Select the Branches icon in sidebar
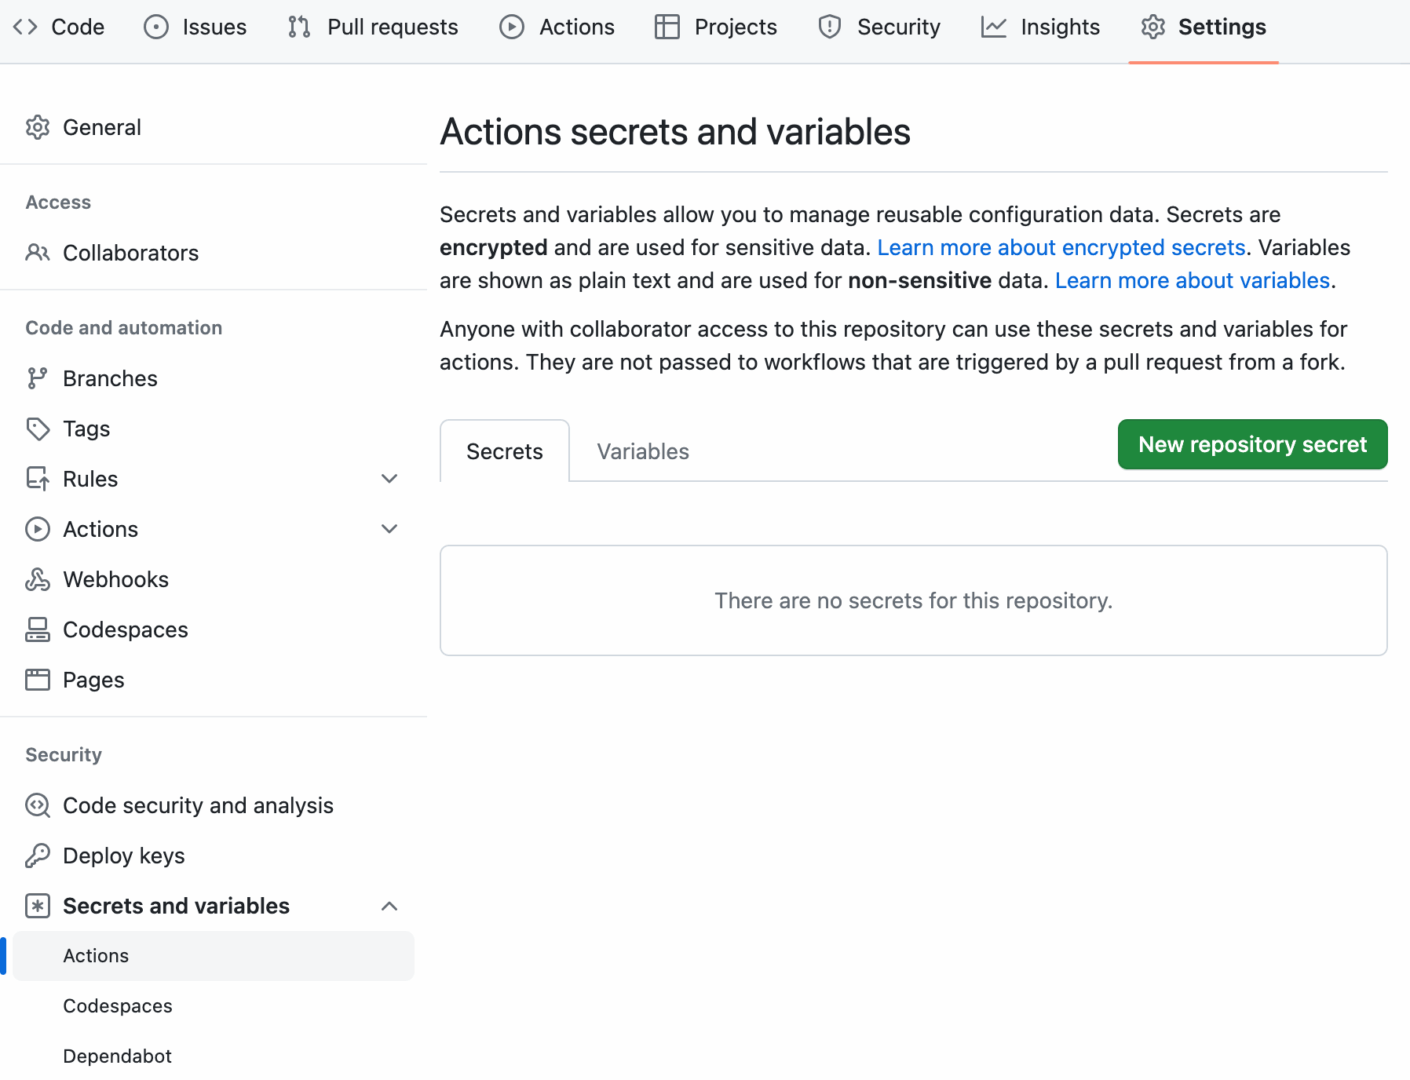1410x1080 pixels. [x=37, y=378]
